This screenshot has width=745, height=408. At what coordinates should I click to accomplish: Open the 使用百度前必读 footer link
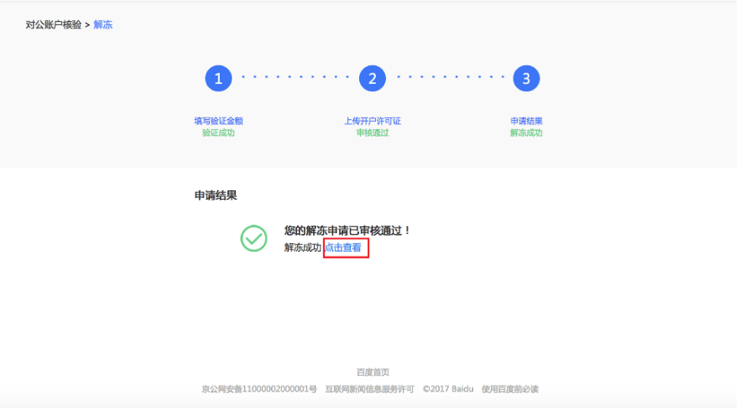510,389
